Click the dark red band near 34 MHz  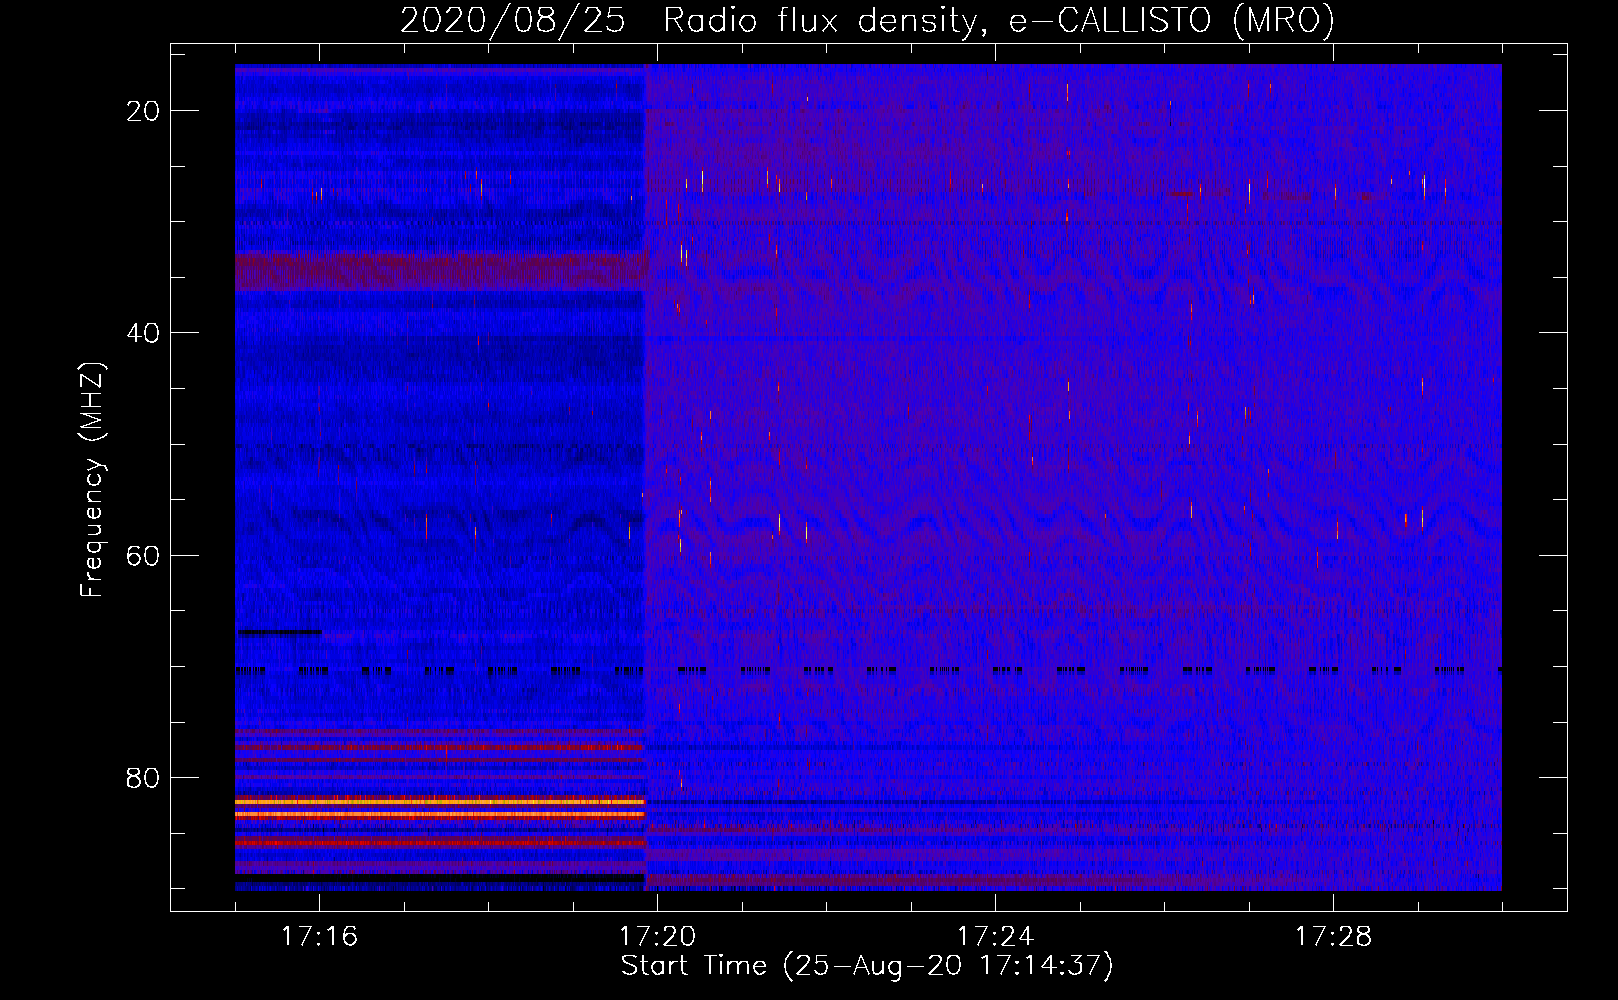440,271
